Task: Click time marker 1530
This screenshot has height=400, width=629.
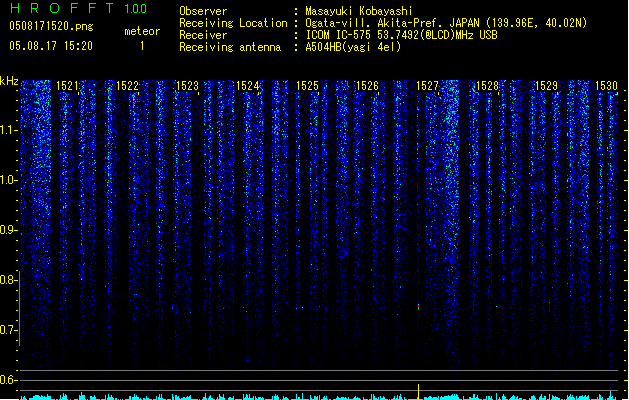Action: point(607,86)
